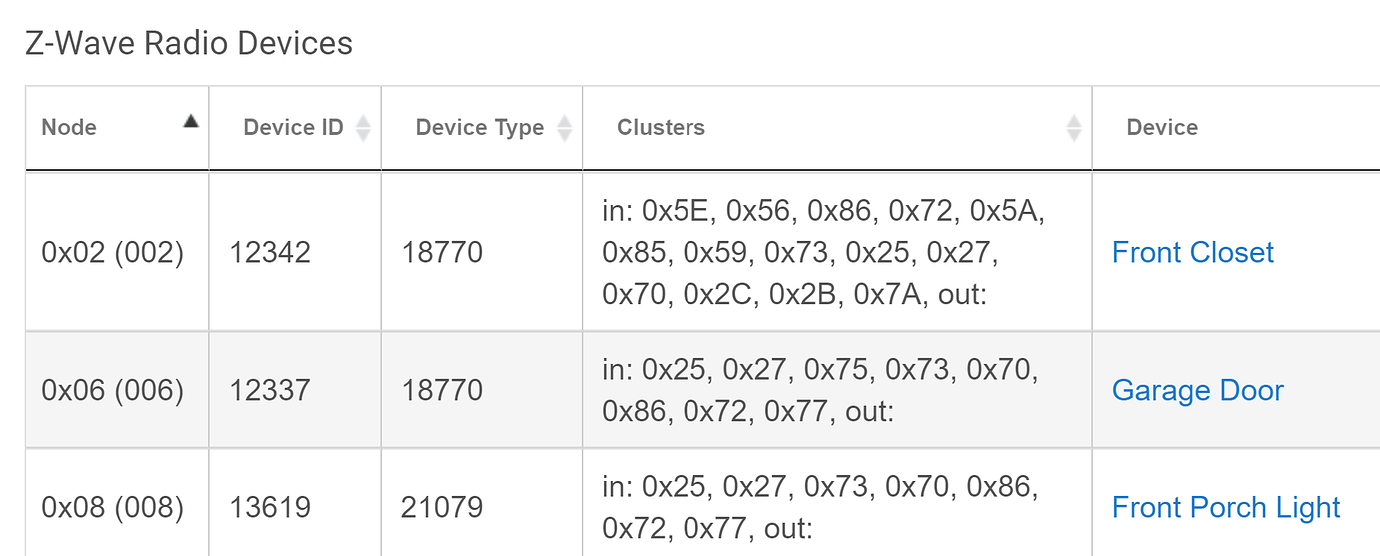Image resolution: width=1380 pixels, height=556 pixels.
Task: Click the Z-Wave Radio Devices heading
Action: 189,44
